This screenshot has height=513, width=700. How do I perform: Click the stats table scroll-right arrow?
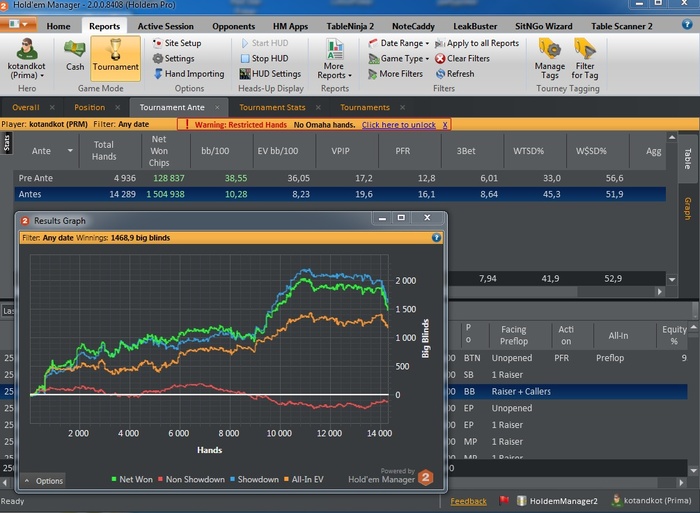pos(660,292)
